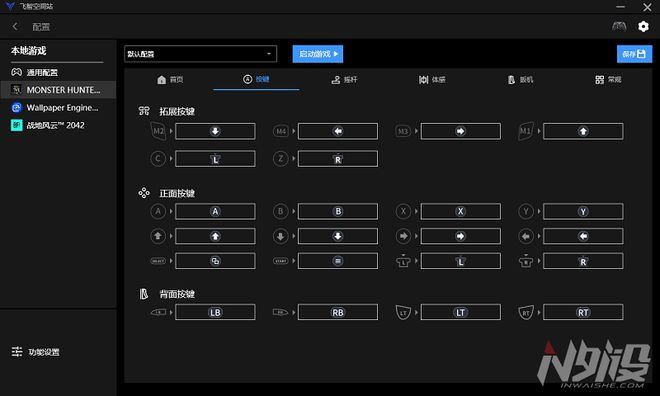Select the Z button source icon
Screen dimensions: 660x396
pyautogui.click(x=281, y=159)
